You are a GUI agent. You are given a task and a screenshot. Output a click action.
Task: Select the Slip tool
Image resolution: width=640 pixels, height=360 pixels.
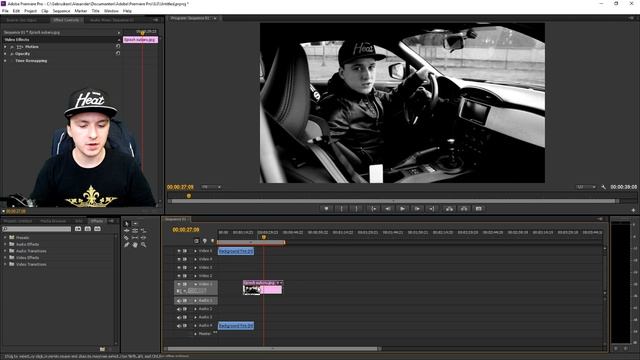135,238
